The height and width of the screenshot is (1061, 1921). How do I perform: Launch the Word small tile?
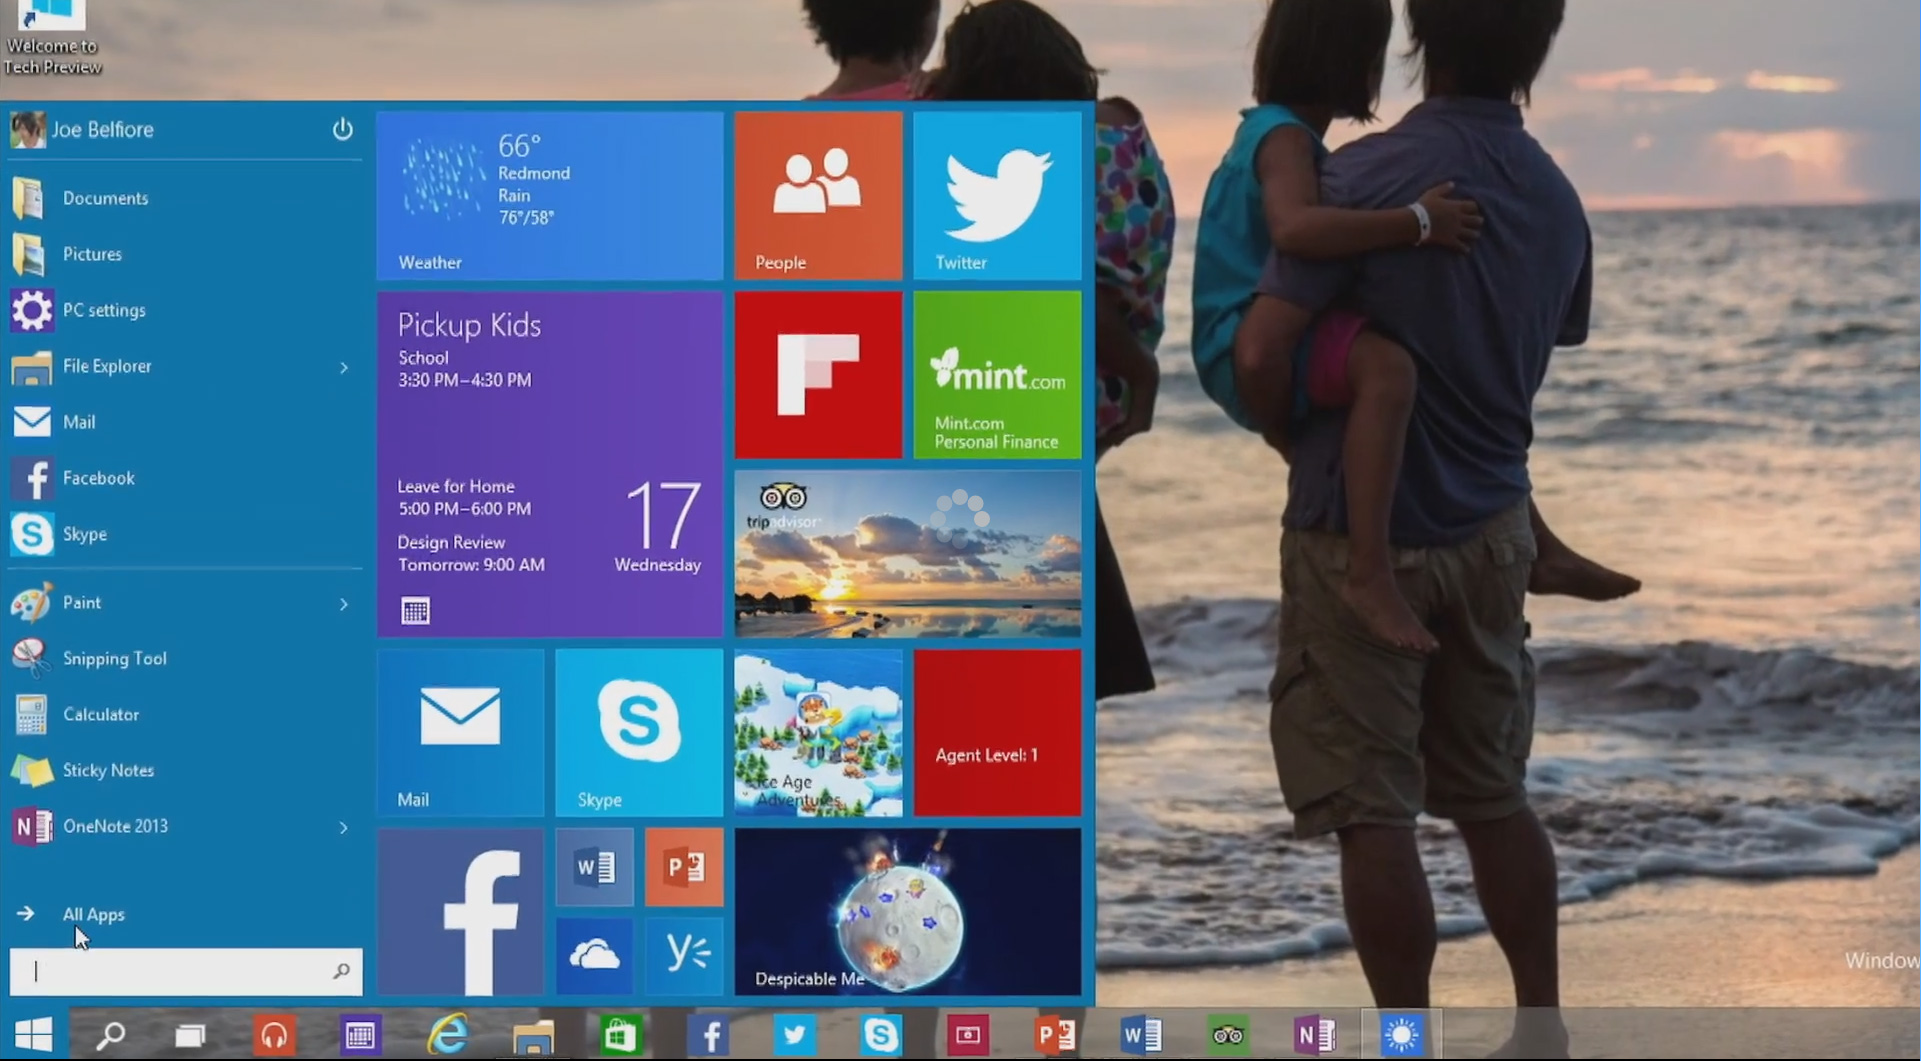pos(595,867)
